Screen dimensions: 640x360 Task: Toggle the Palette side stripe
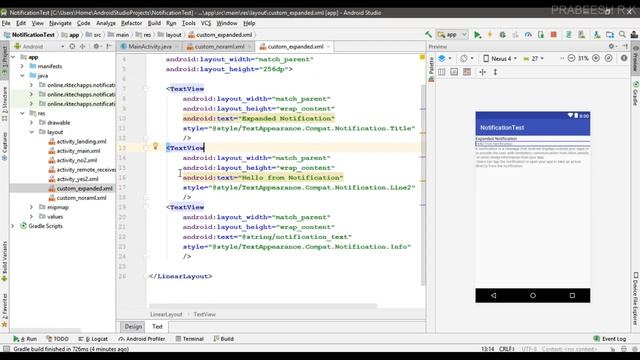431,70
